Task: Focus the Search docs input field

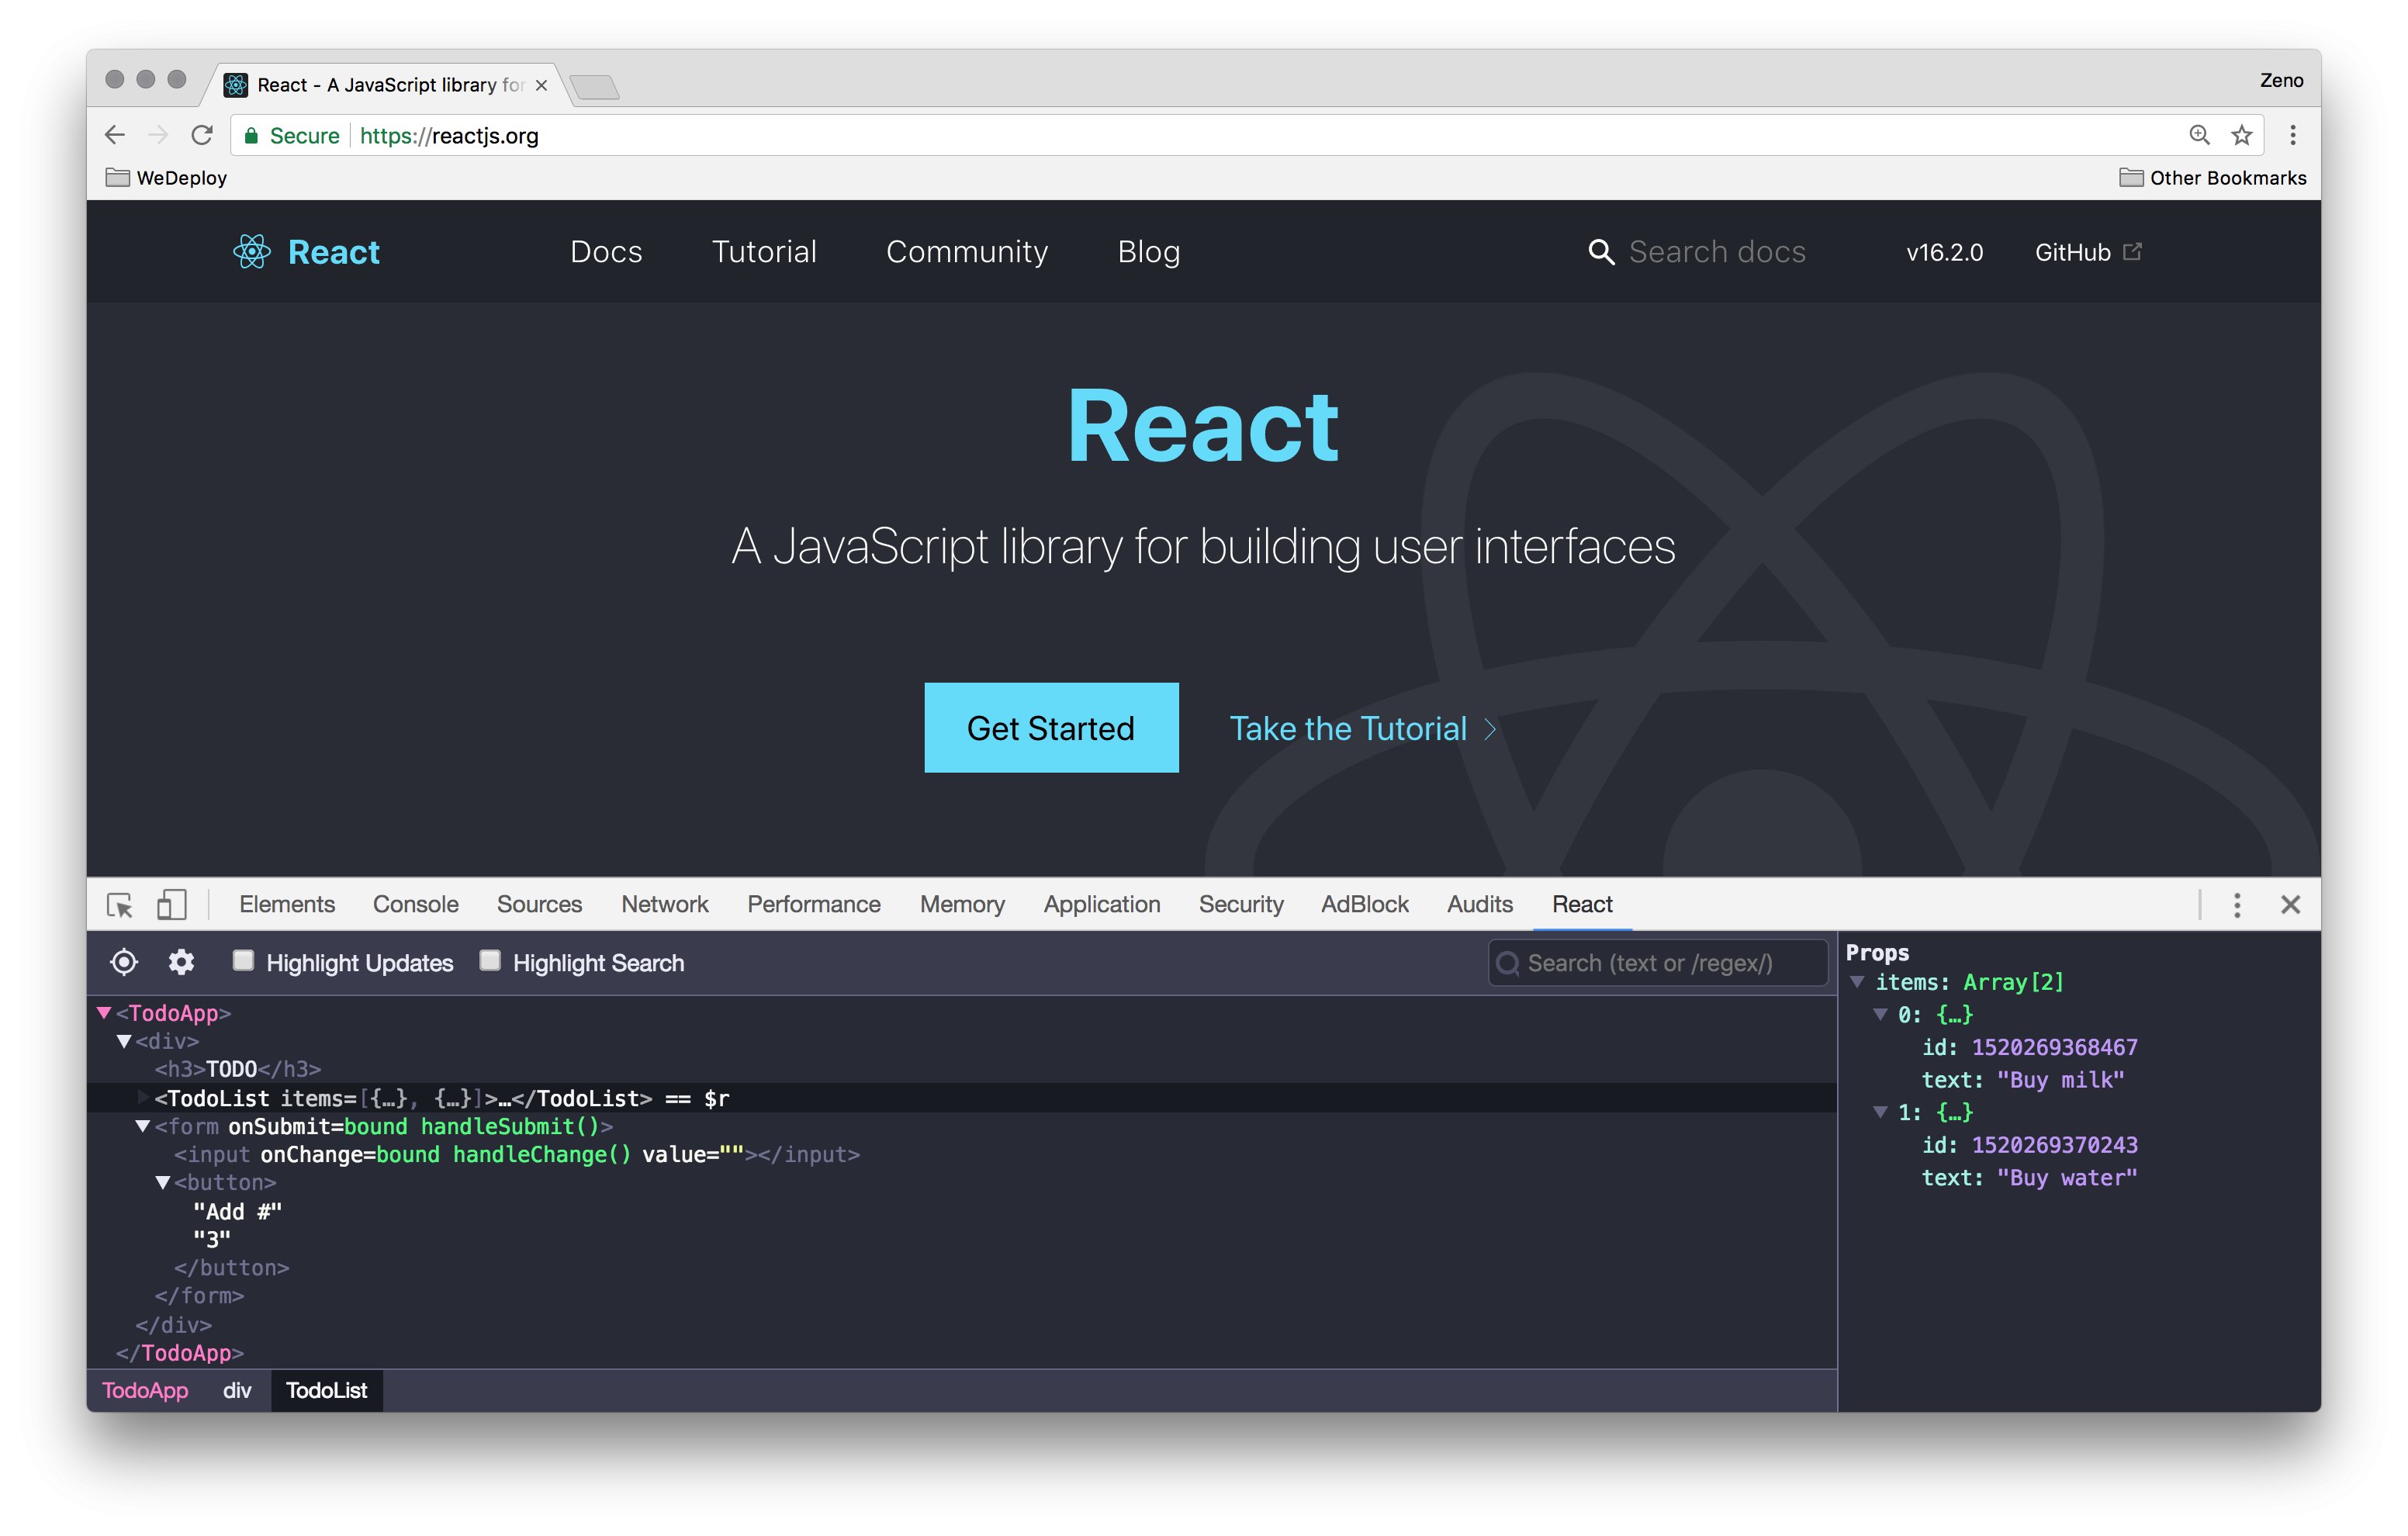Action: coord(1717,252)
